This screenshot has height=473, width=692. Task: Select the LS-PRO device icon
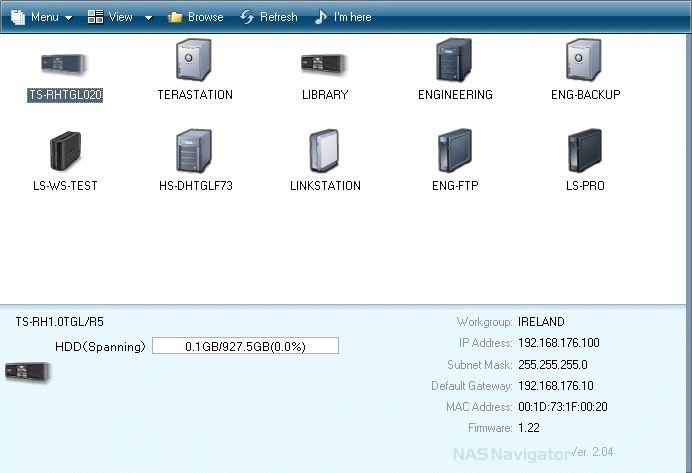pos(585,150)
